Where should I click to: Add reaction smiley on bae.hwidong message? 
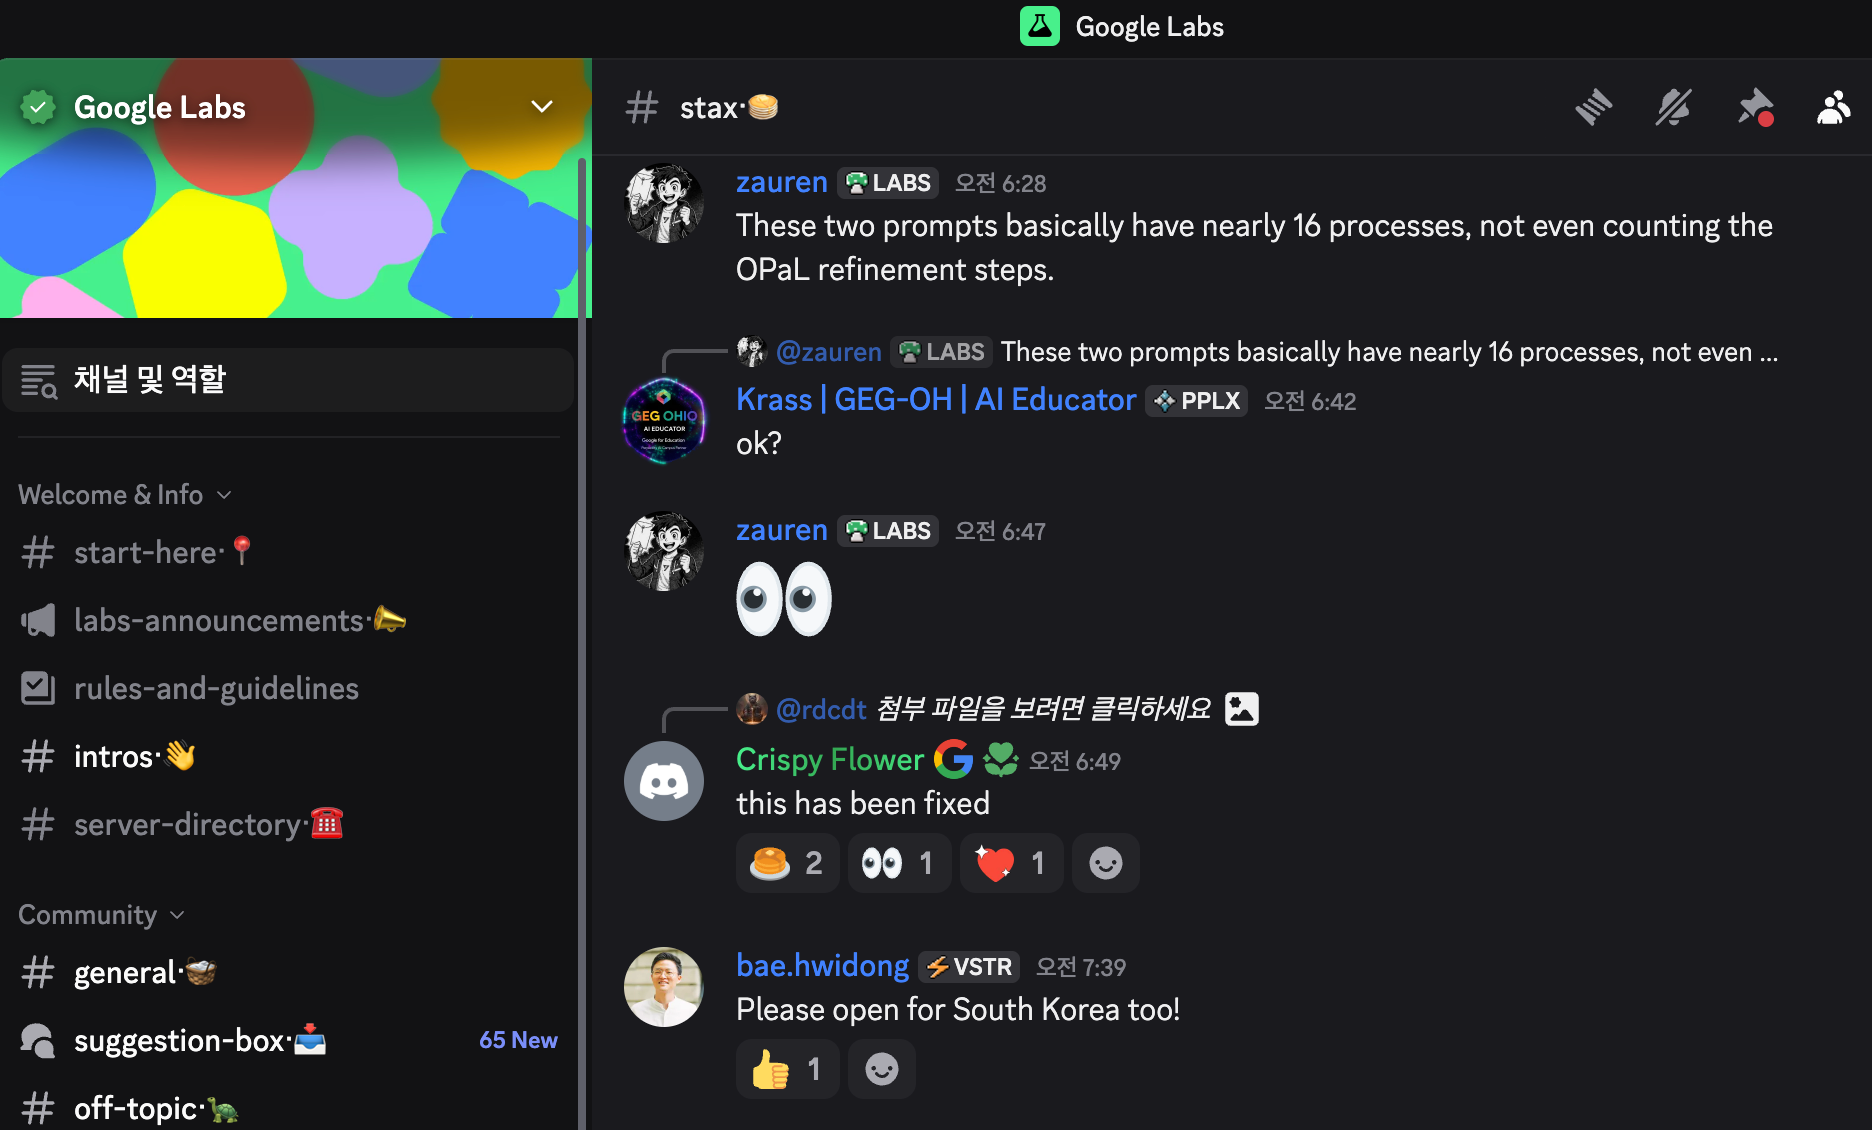881,1069
